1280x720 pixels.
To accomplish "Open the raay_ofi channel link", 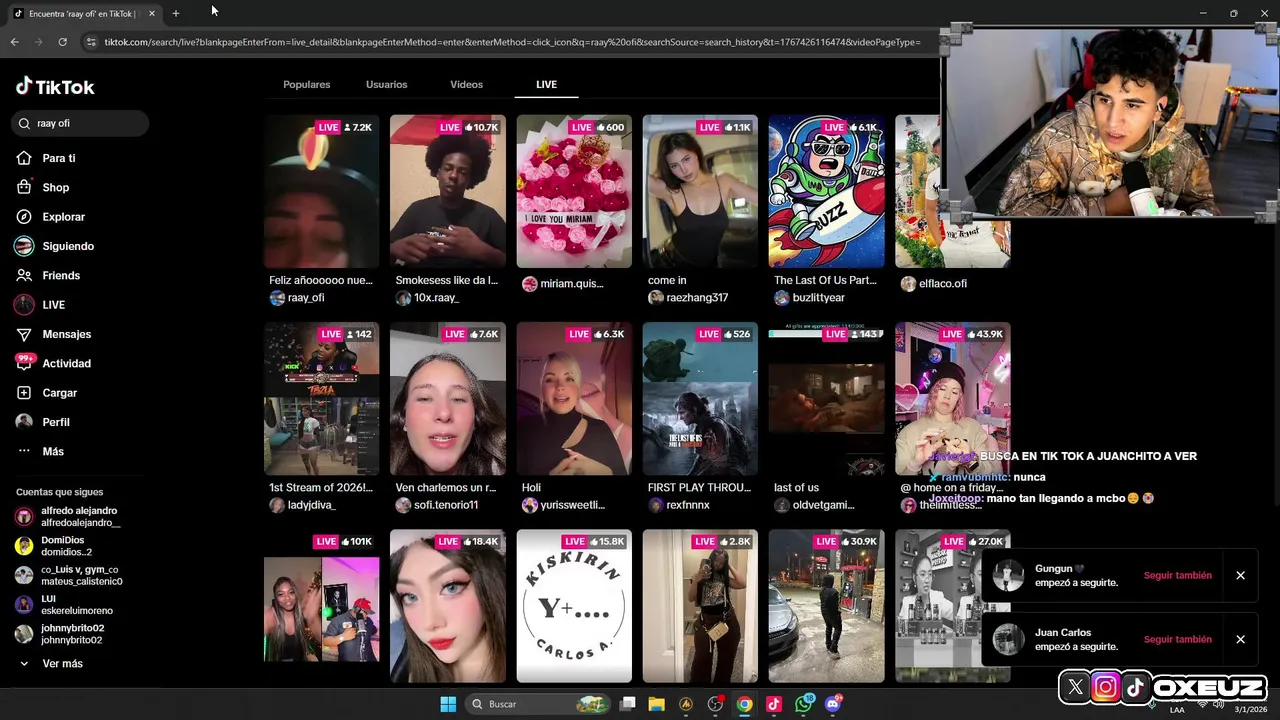I will click(x=305, y=298).
